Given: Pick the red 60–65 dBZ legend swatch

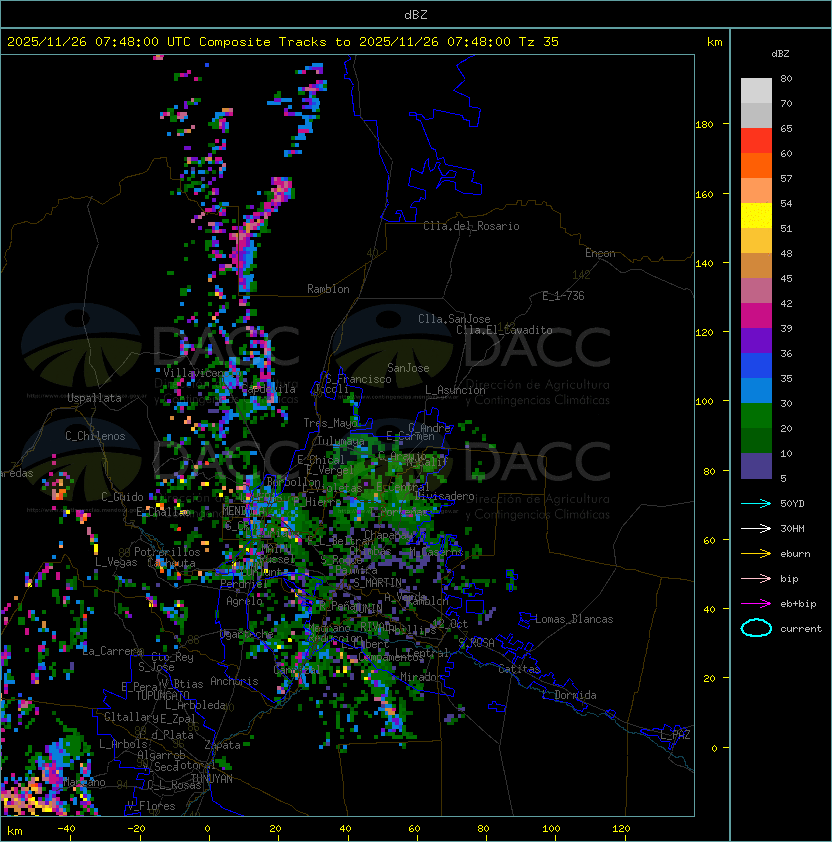Looking at the screenshot, I should coord(756,141).
